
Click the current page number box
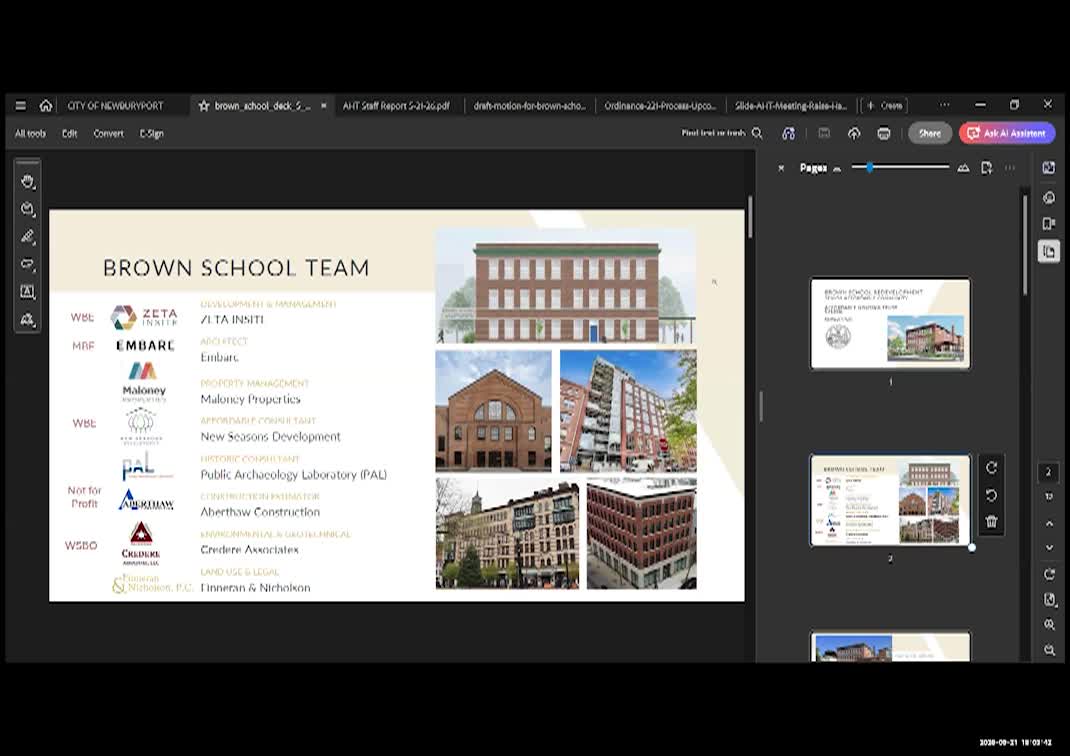1049,471
